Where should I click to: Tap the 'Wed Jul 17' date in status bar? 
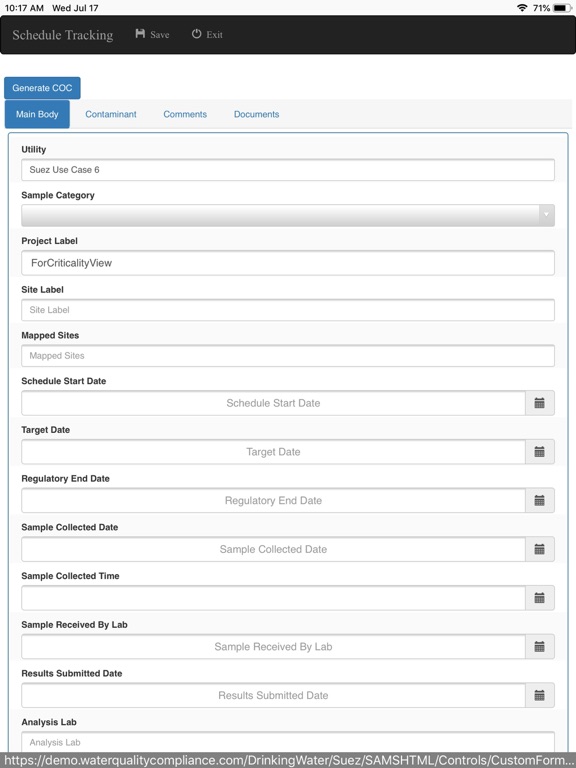pos(75,8)
